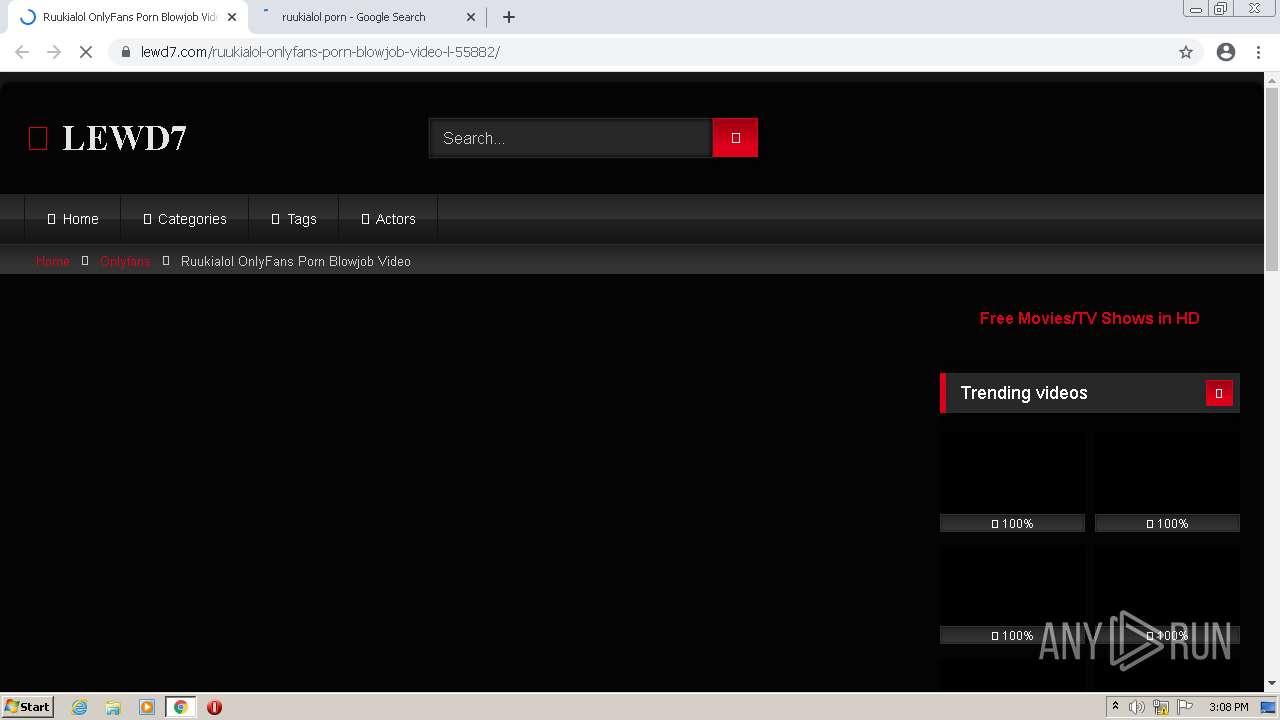The height and width of the screenshot is (720, 1280).
Task: View site security lock info
Action: point(126,52)
